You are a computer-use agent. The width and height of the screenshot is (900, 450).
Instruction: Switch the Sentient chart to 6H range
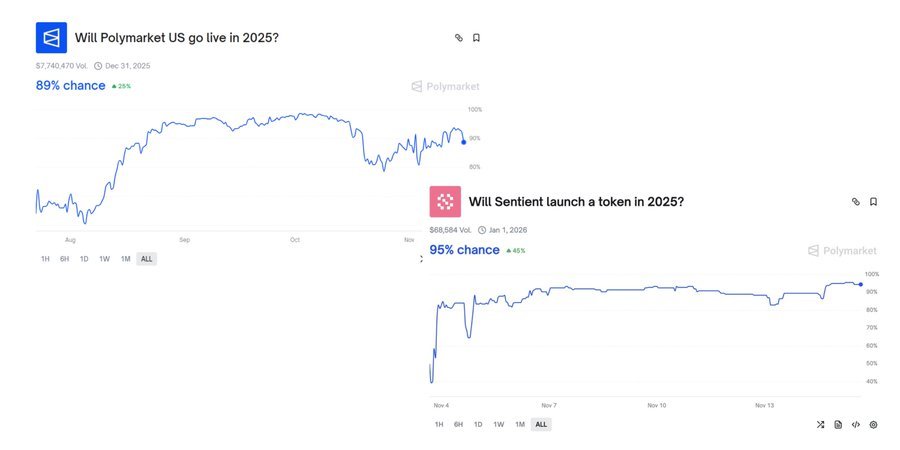tap(458, 424)
